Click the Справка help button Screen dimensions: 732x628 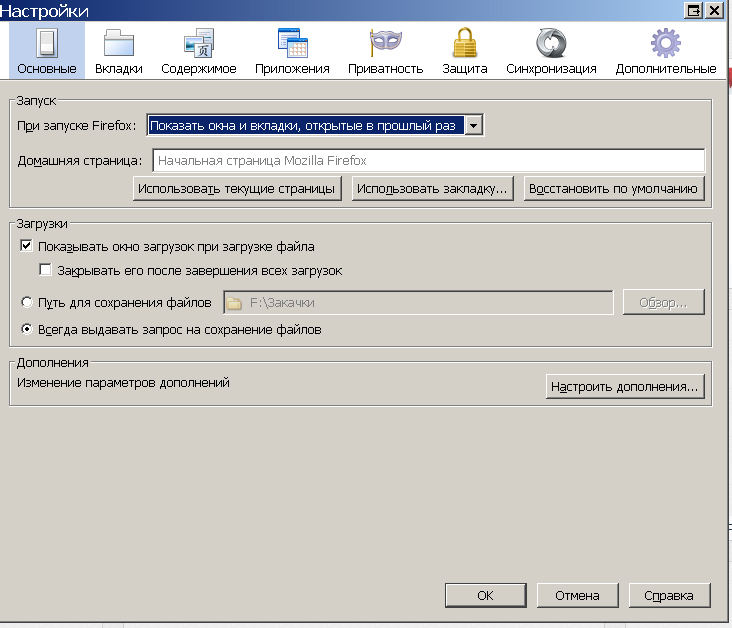click(x=668, y=595)
